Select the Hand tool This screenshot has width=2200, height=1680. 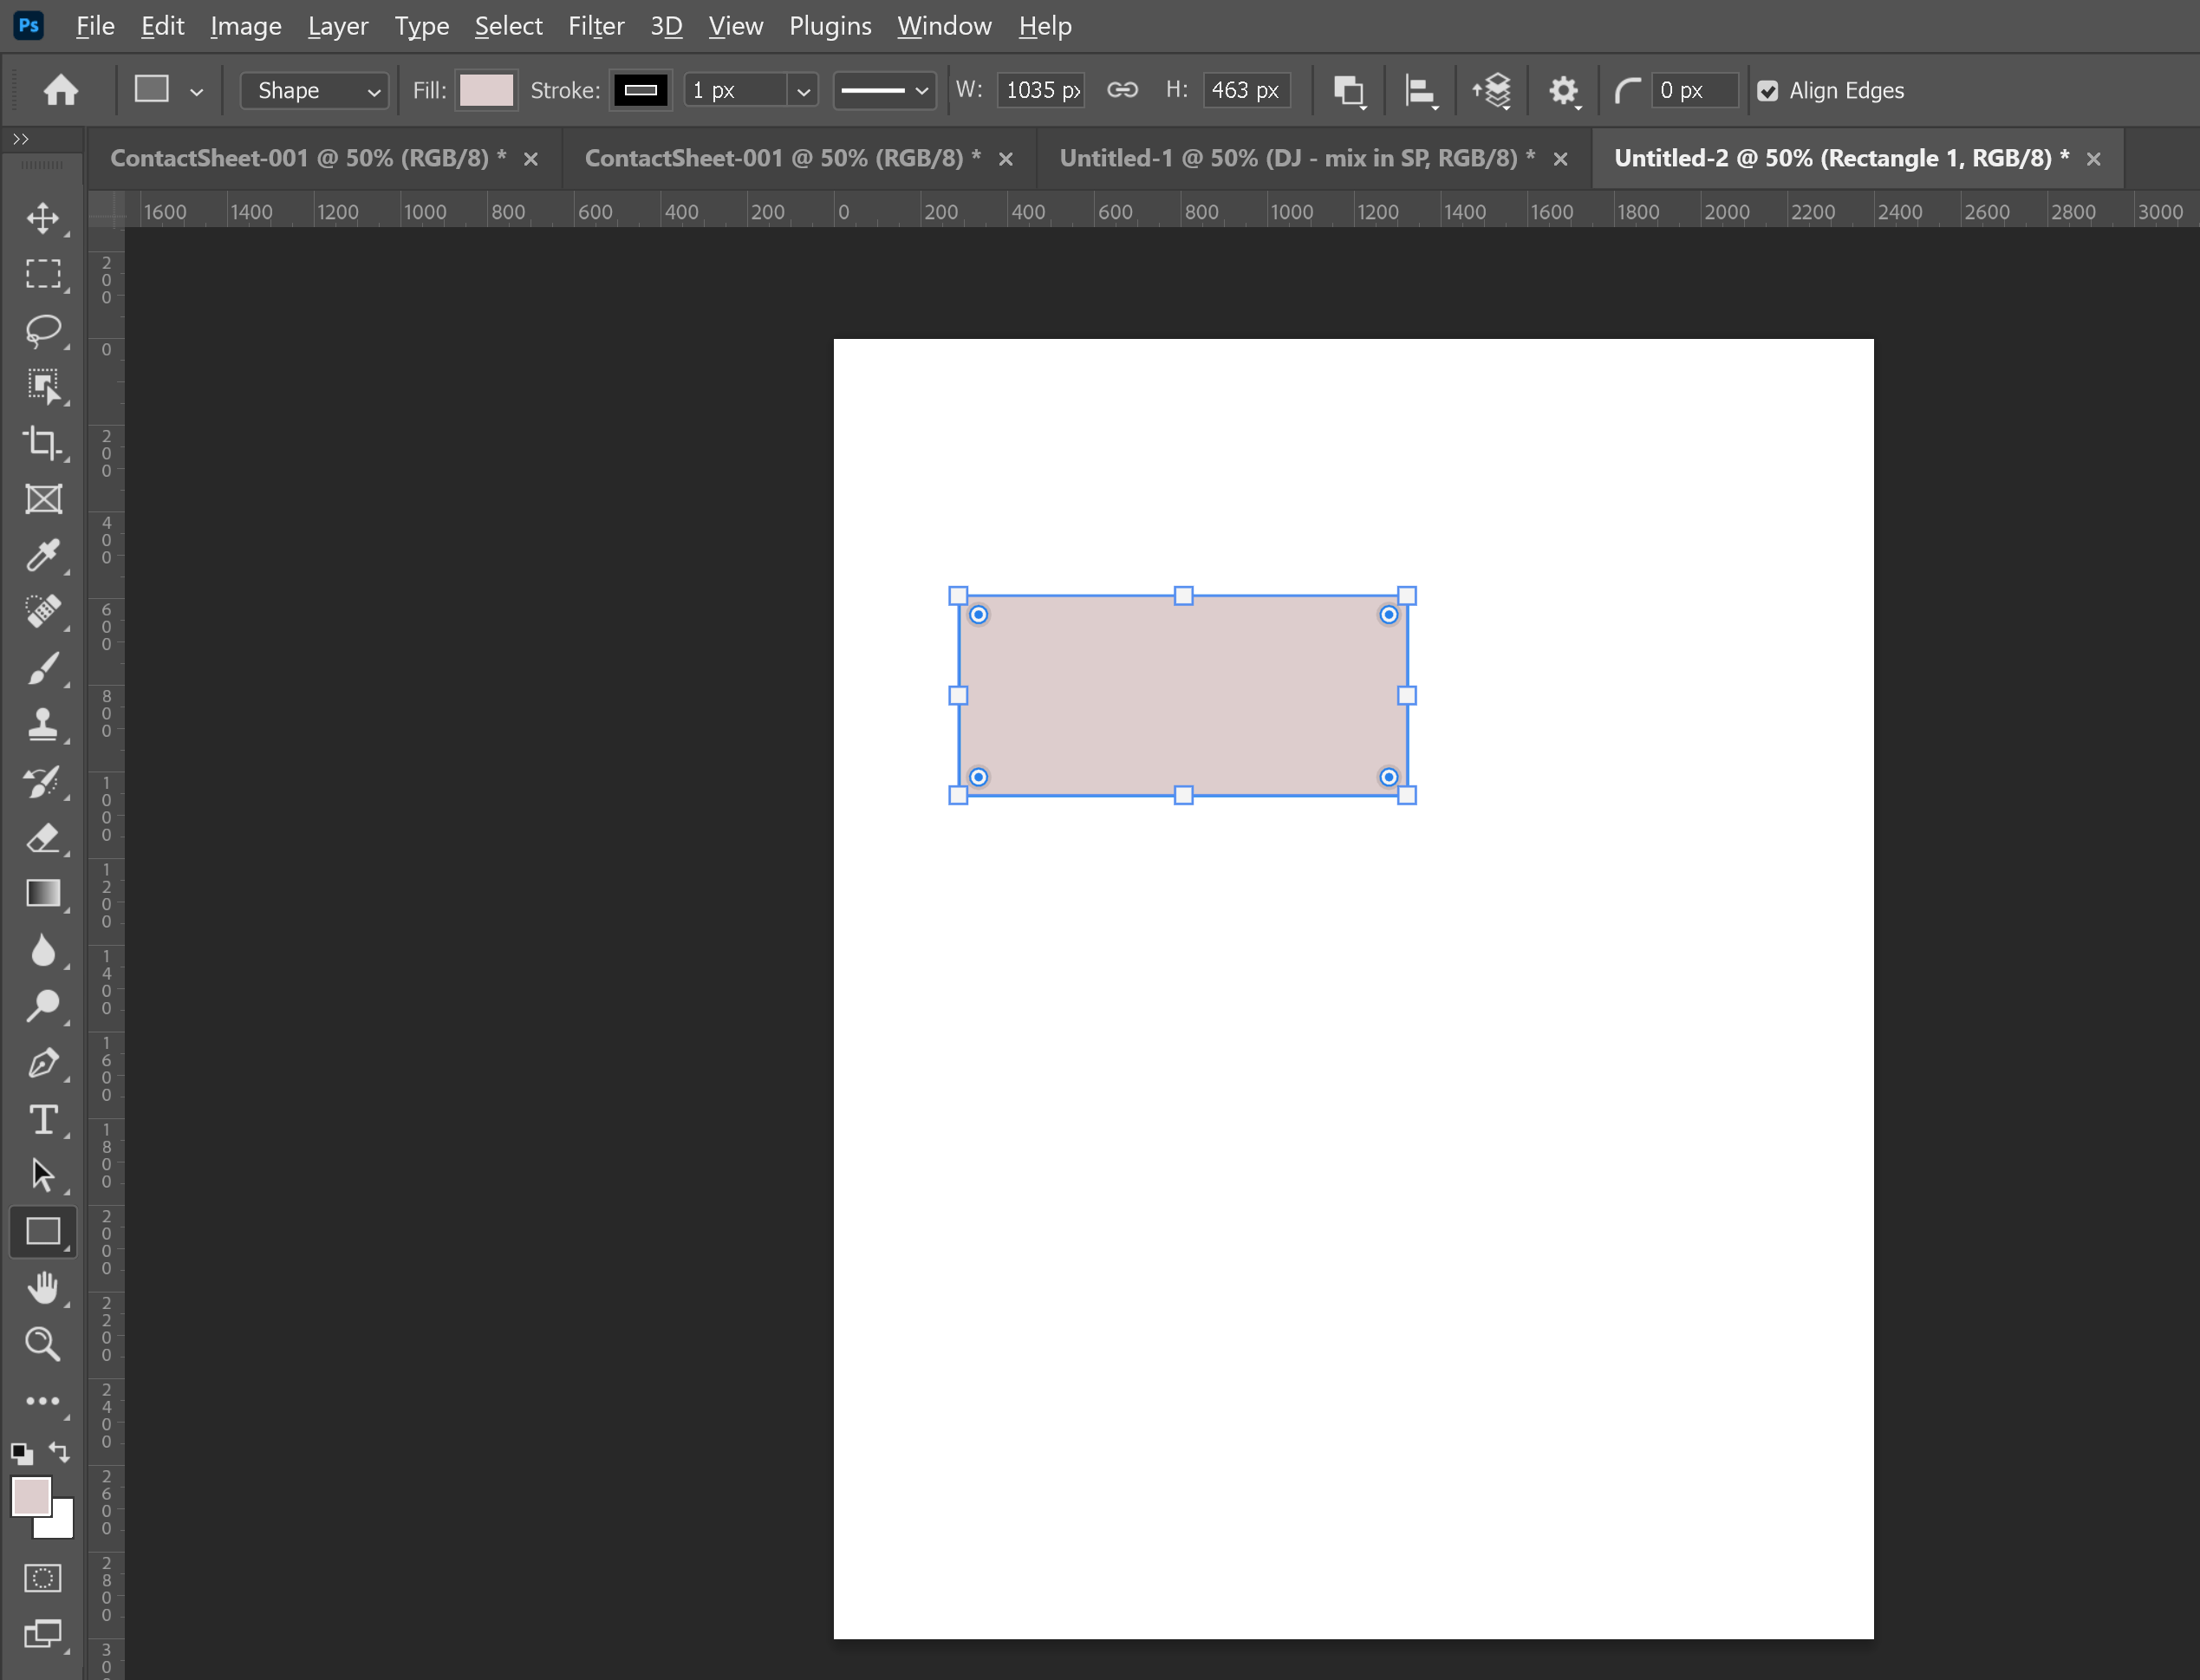(44, 1287)
